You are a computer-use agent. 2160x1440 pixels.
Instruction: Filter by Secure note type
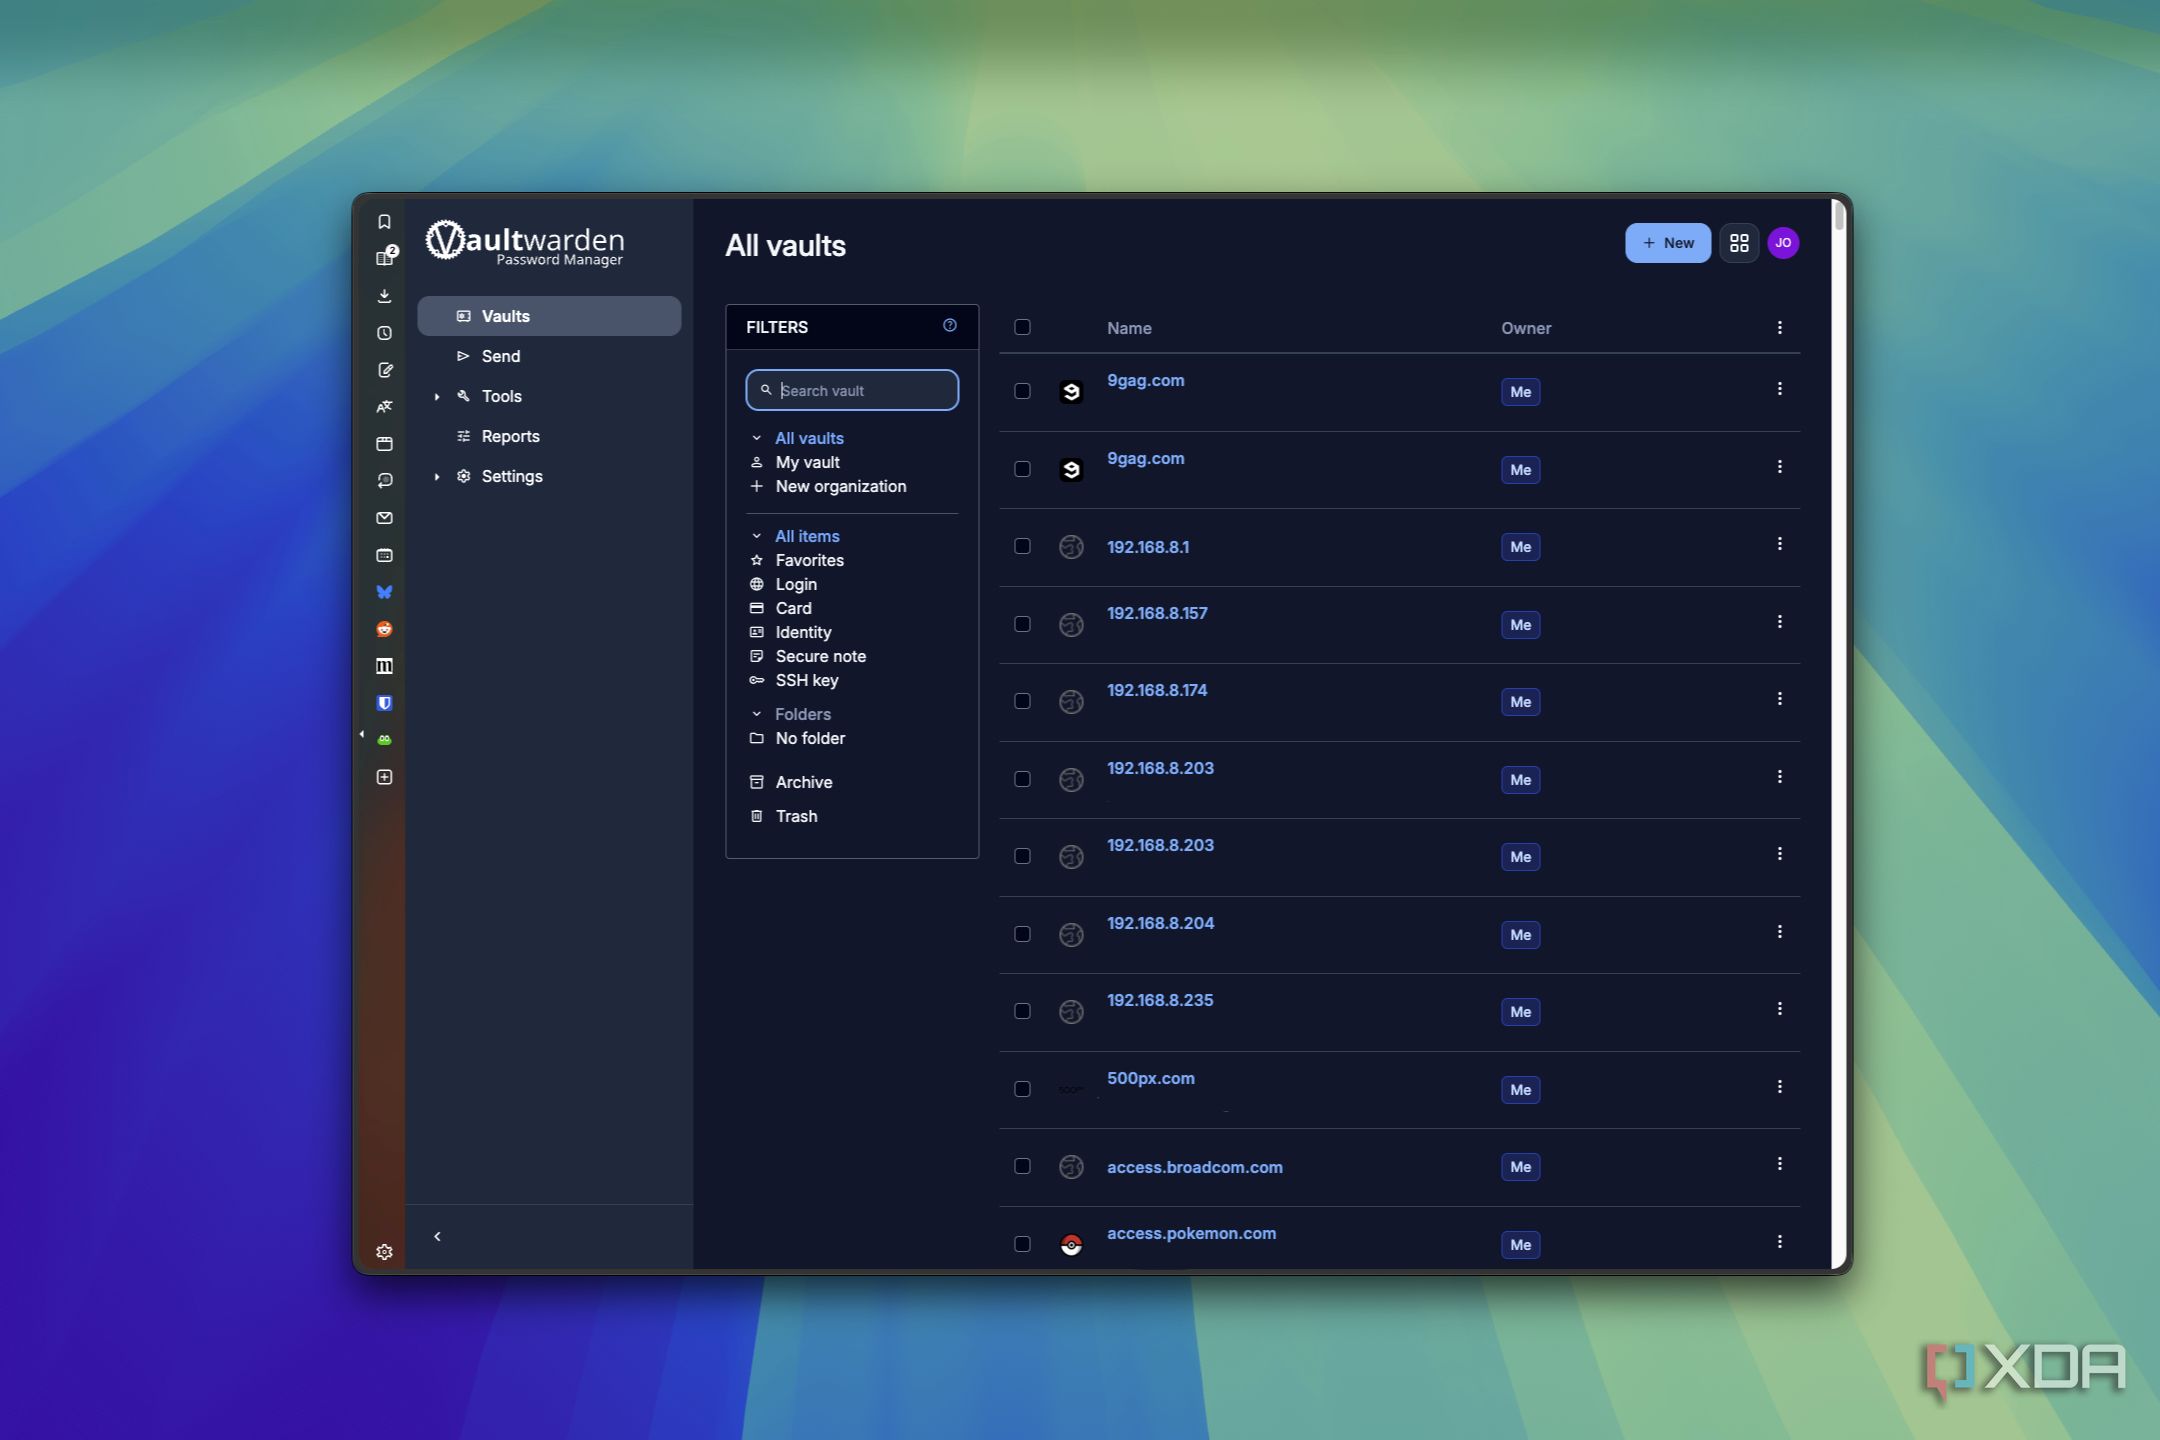(820, 656)
